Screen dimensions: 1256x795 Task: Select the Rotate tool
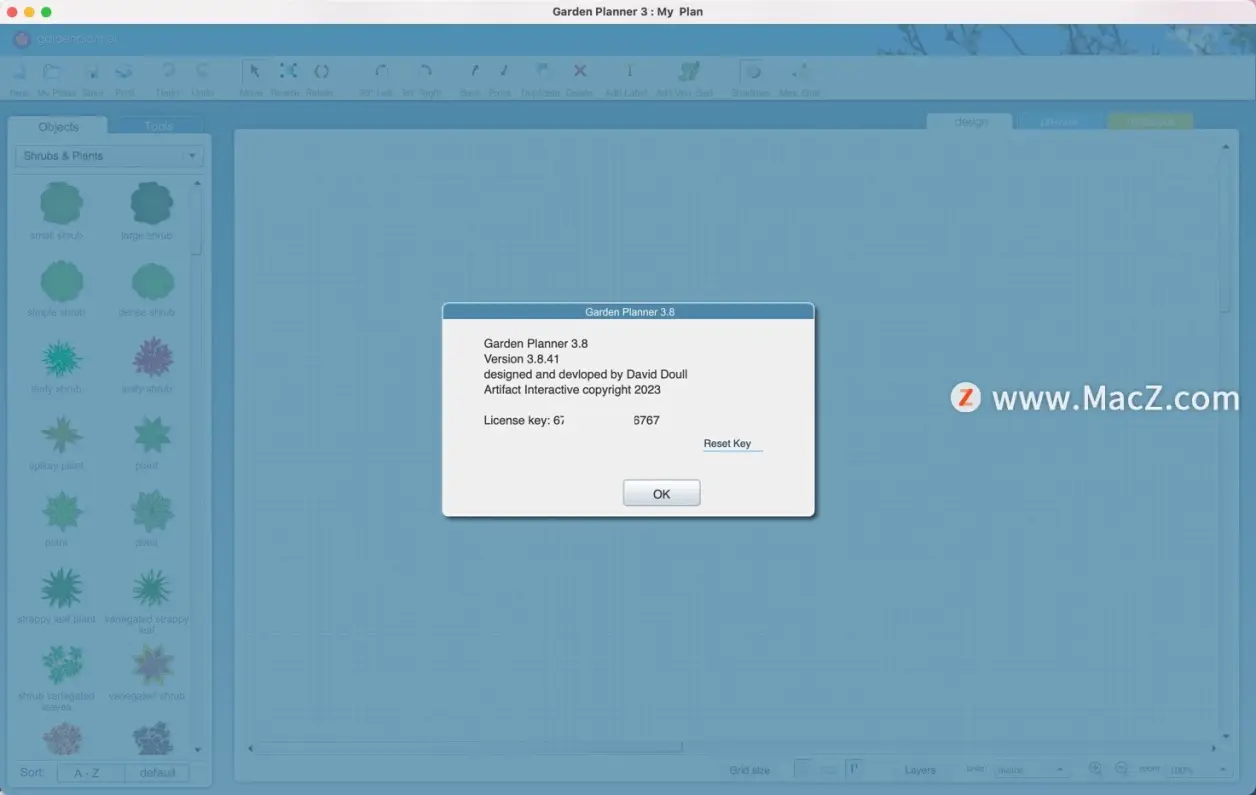321,72
